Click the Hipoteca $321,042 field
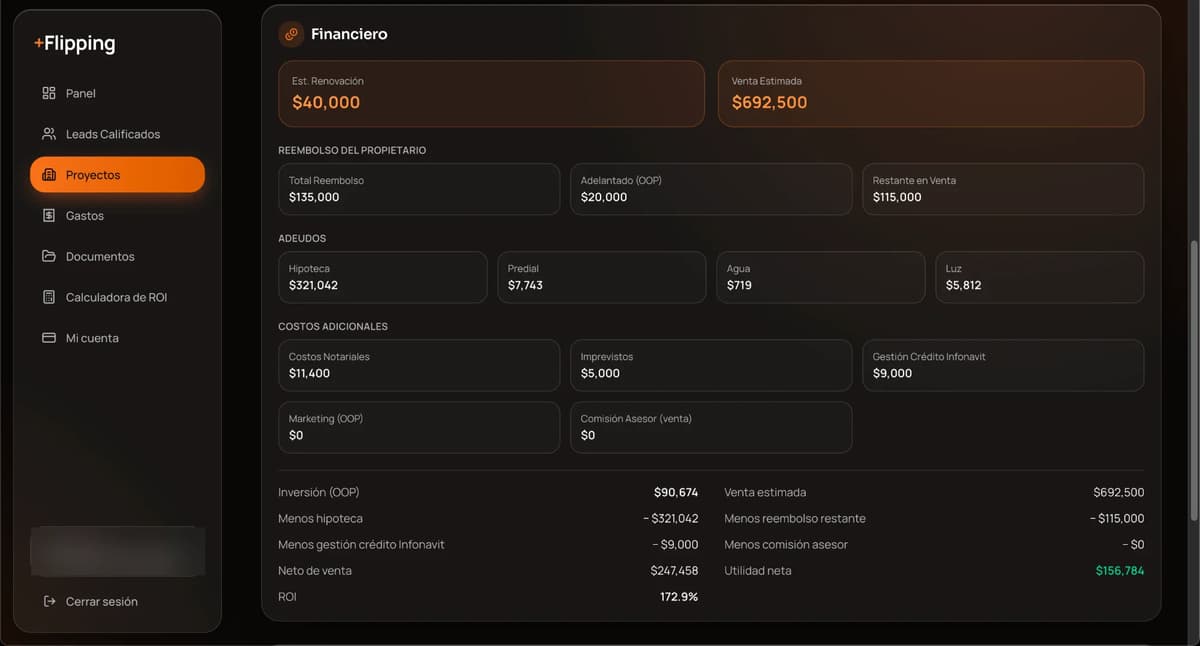 (x=383, y=277)
